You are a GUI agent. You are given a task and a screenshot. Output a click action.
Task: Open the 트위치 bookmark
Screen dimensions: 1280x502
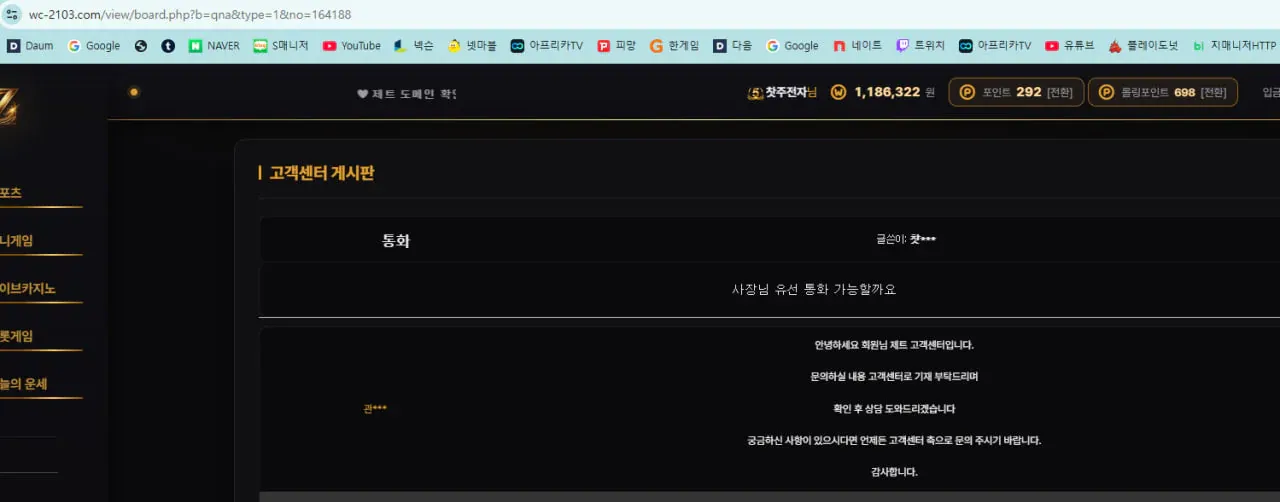[919, 46]
